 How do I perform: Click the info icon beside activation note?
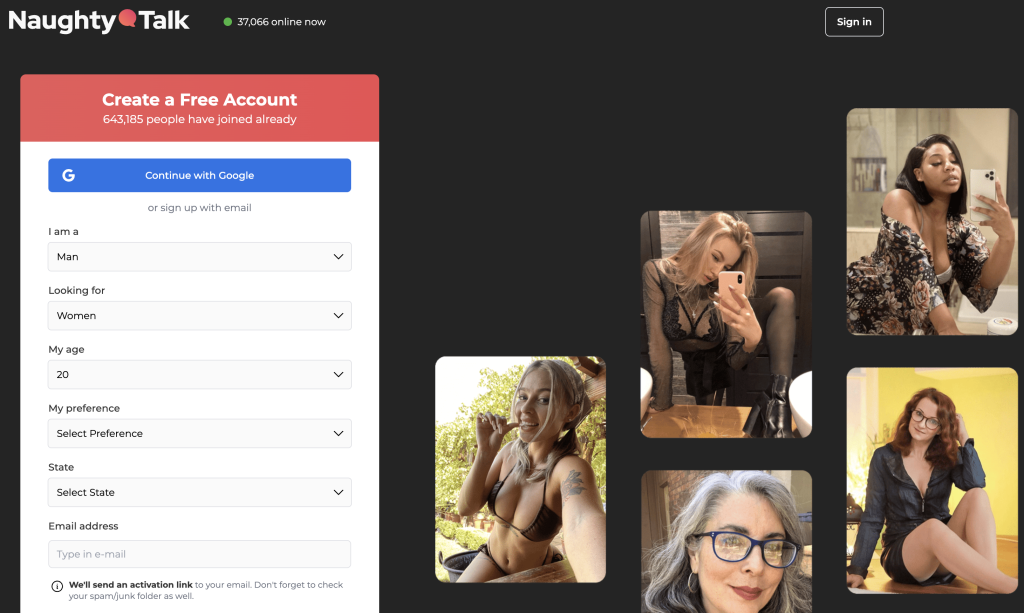[57, 586]
